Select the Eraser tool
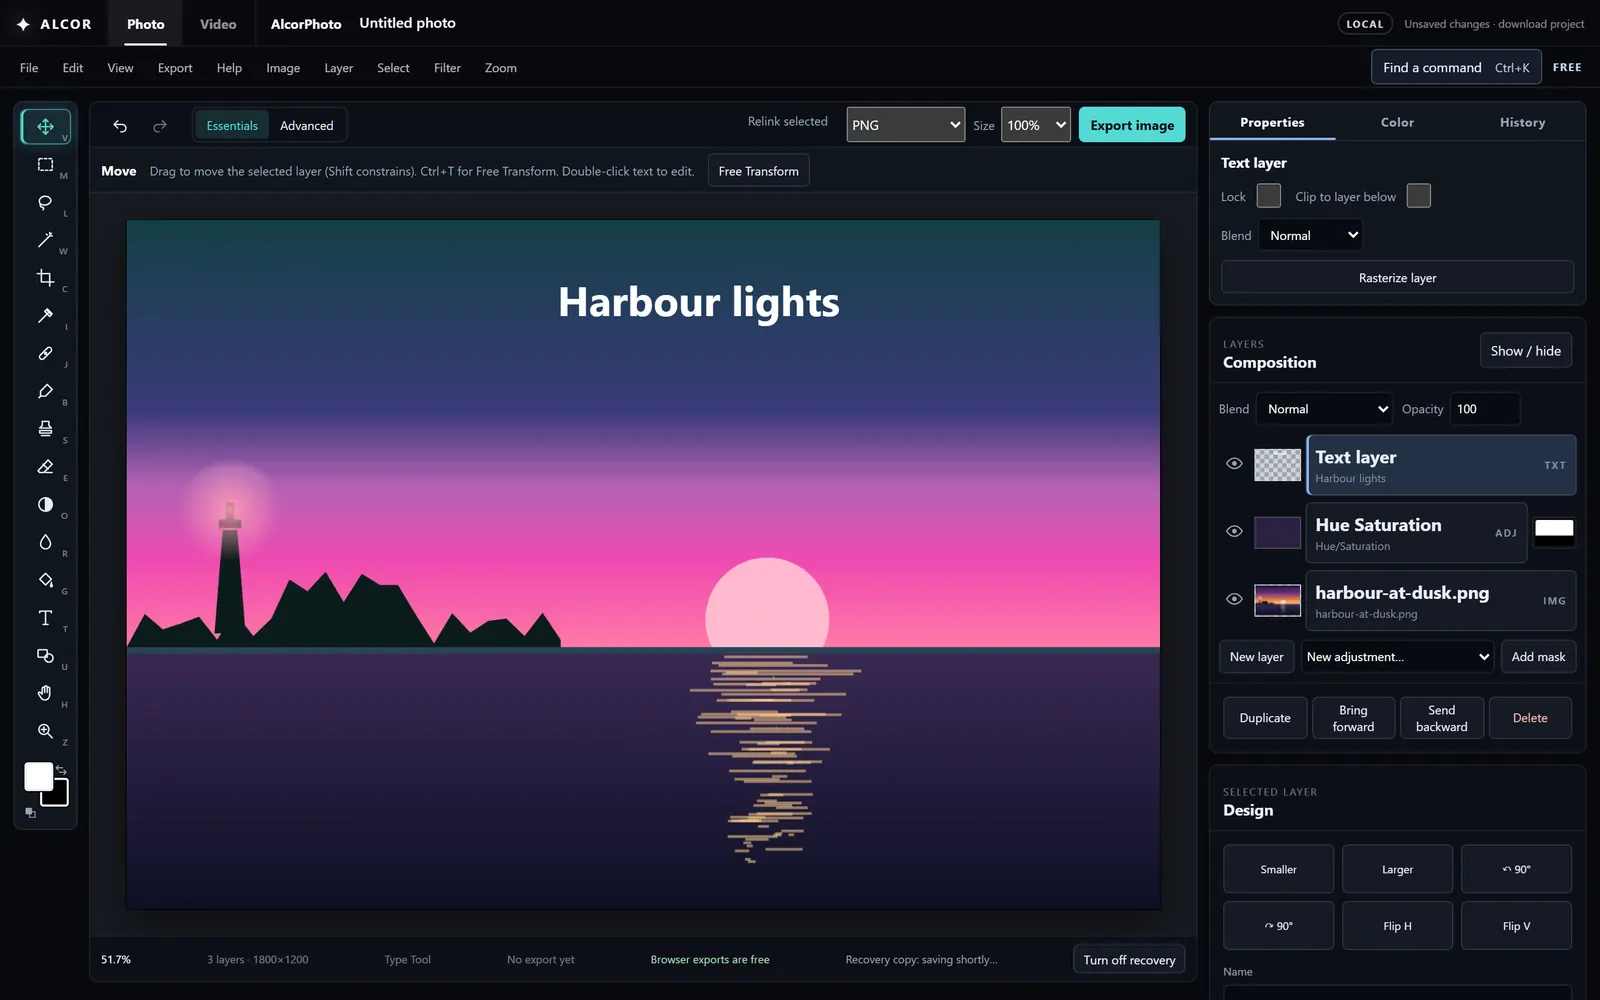Image resolution: width=1600 pixels, height=1000 pixels. pos(46,466)
